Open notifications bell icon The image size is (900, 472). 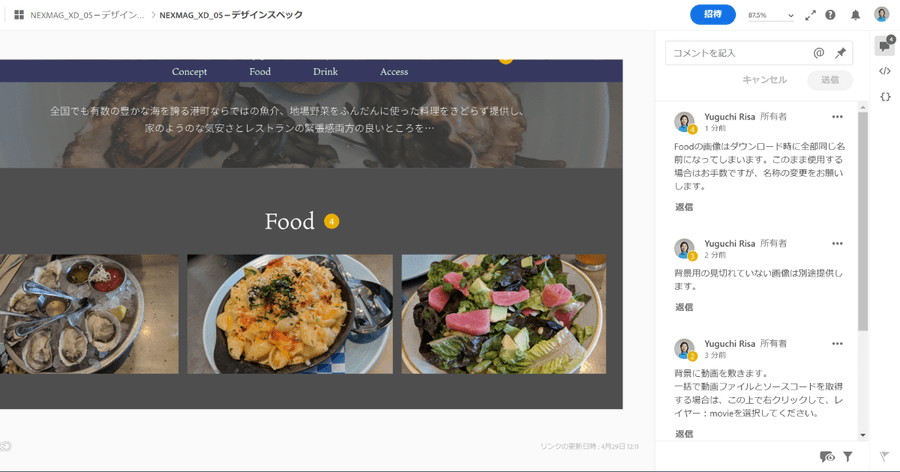855,15
